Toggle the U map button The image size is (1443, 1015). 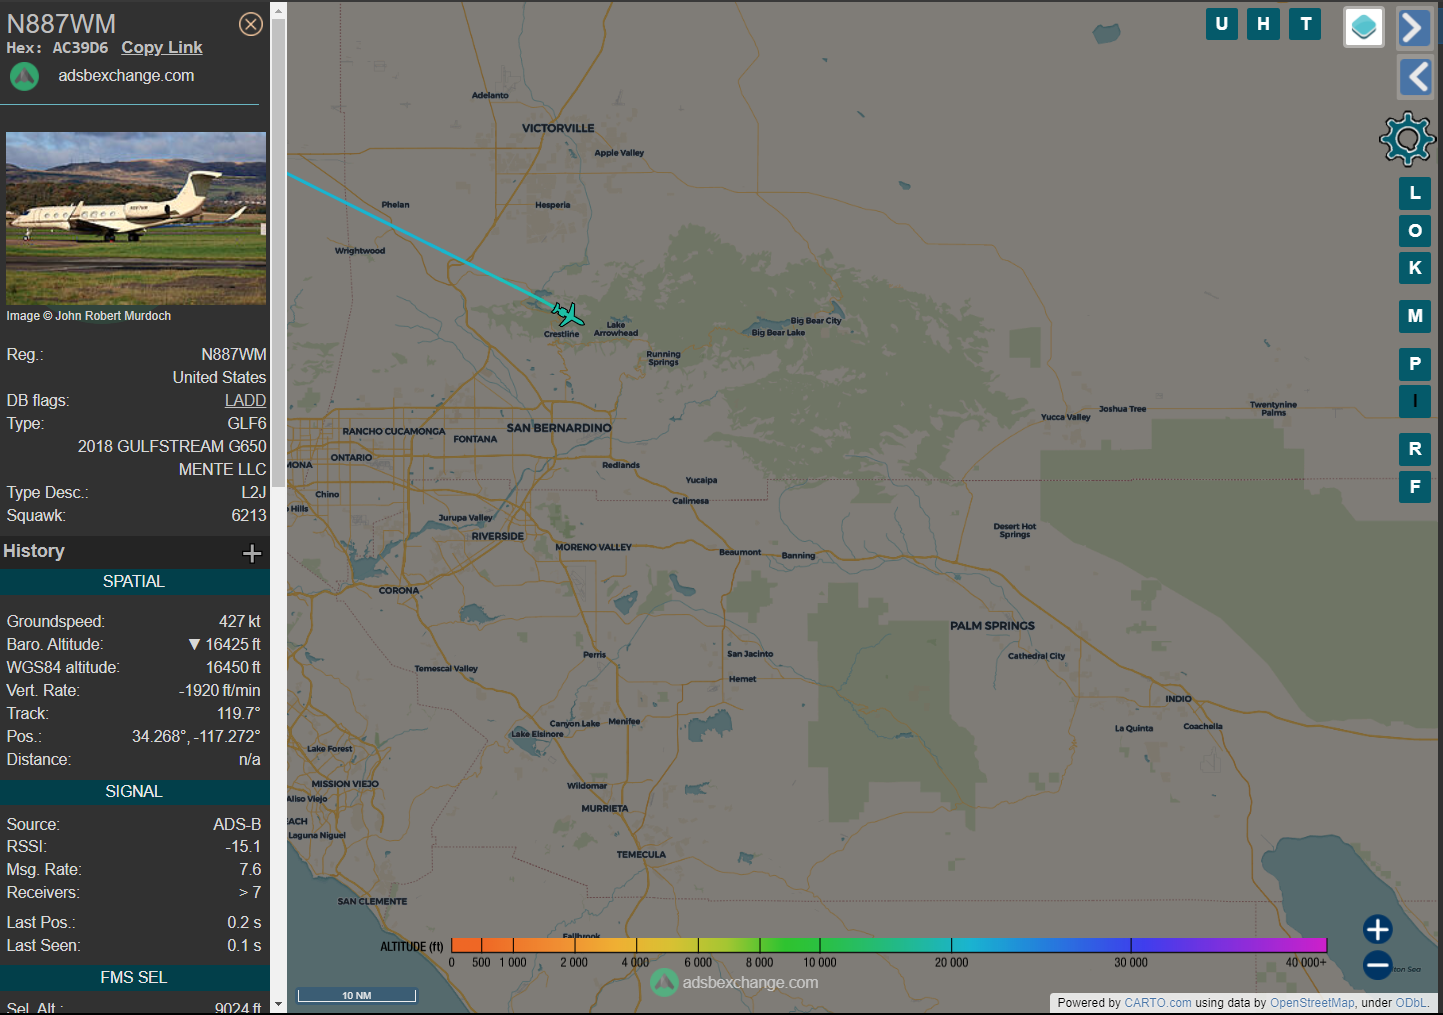pyautogui.click(x=1222, y=24)
